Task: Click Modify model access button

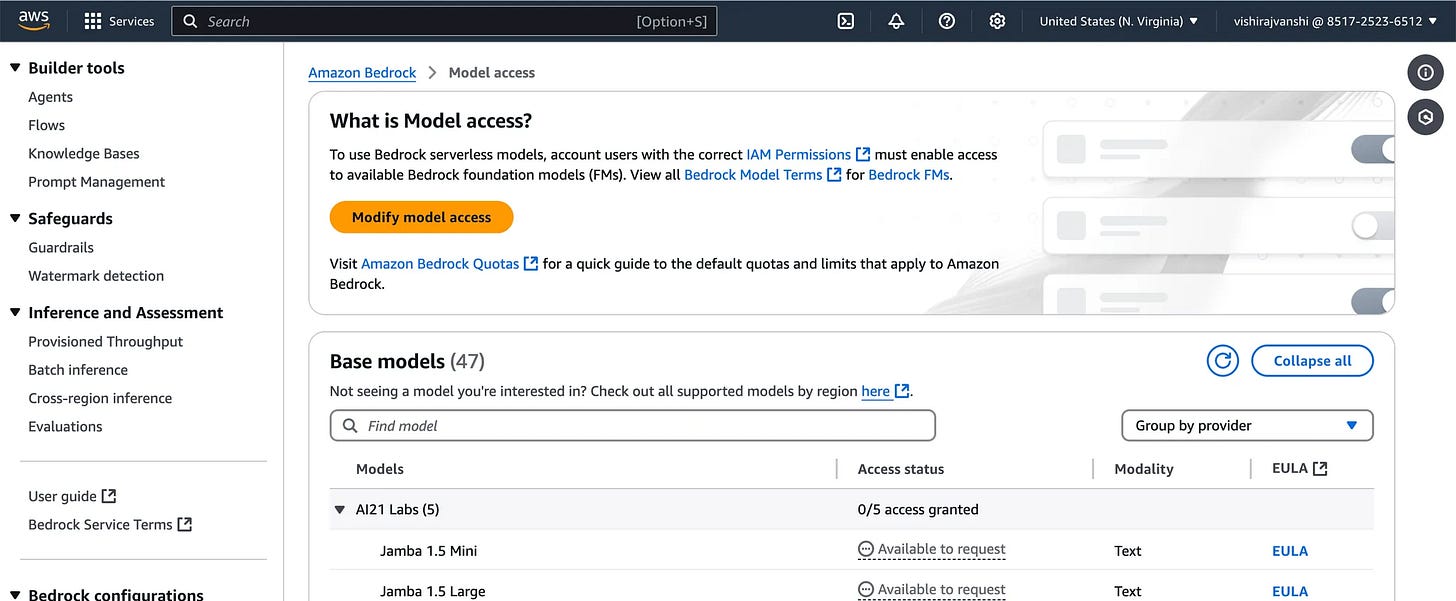Action: click(x=421, y=217)
